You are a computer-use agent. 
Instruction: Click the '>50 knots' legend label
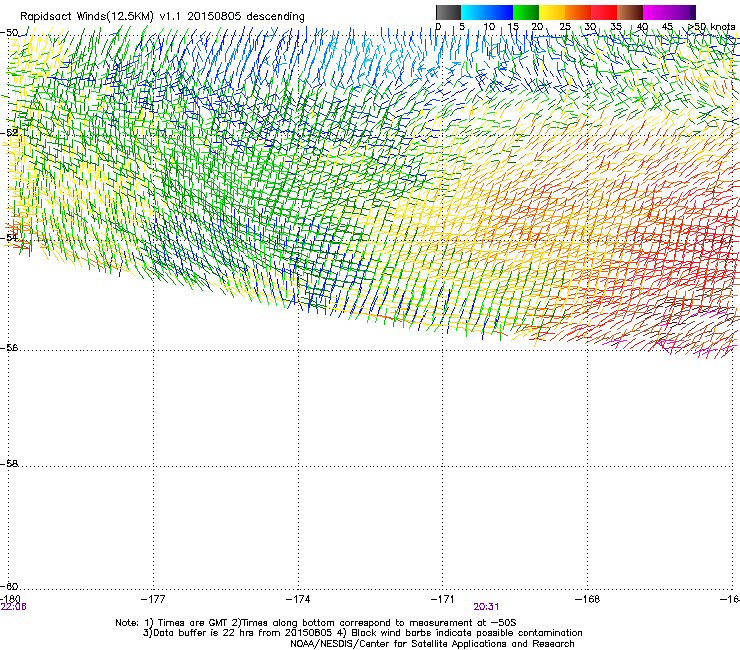712,27
